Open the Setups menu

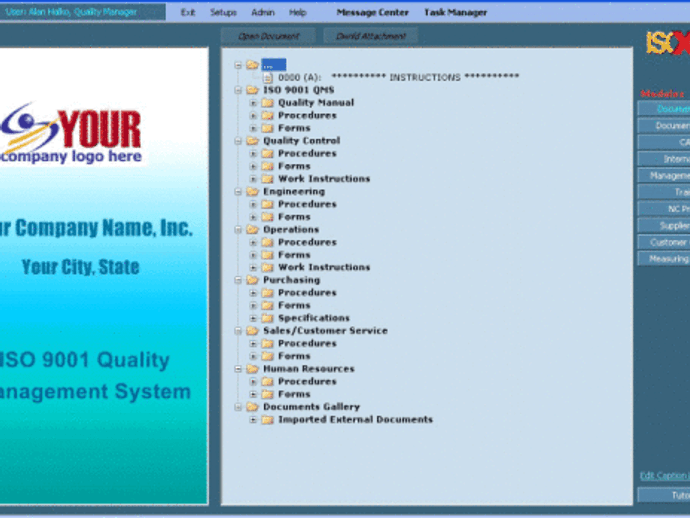(x=223, y=12)
